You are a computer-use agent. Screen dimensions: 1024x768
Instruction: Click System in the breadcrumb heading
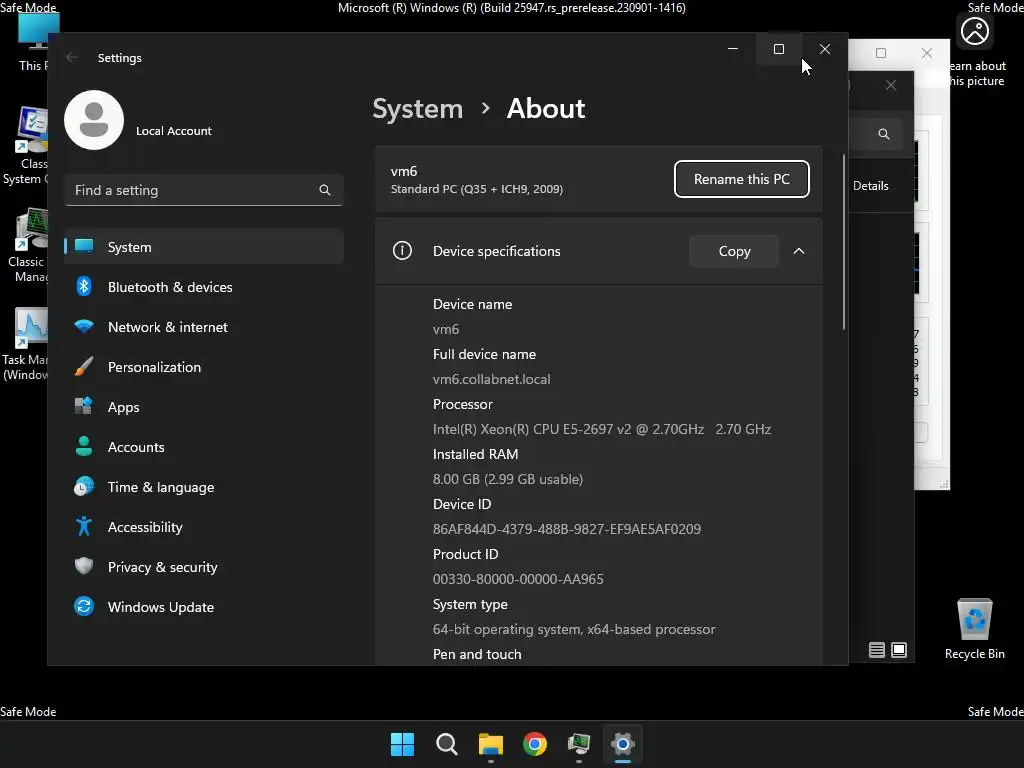[x=417, y=108]
